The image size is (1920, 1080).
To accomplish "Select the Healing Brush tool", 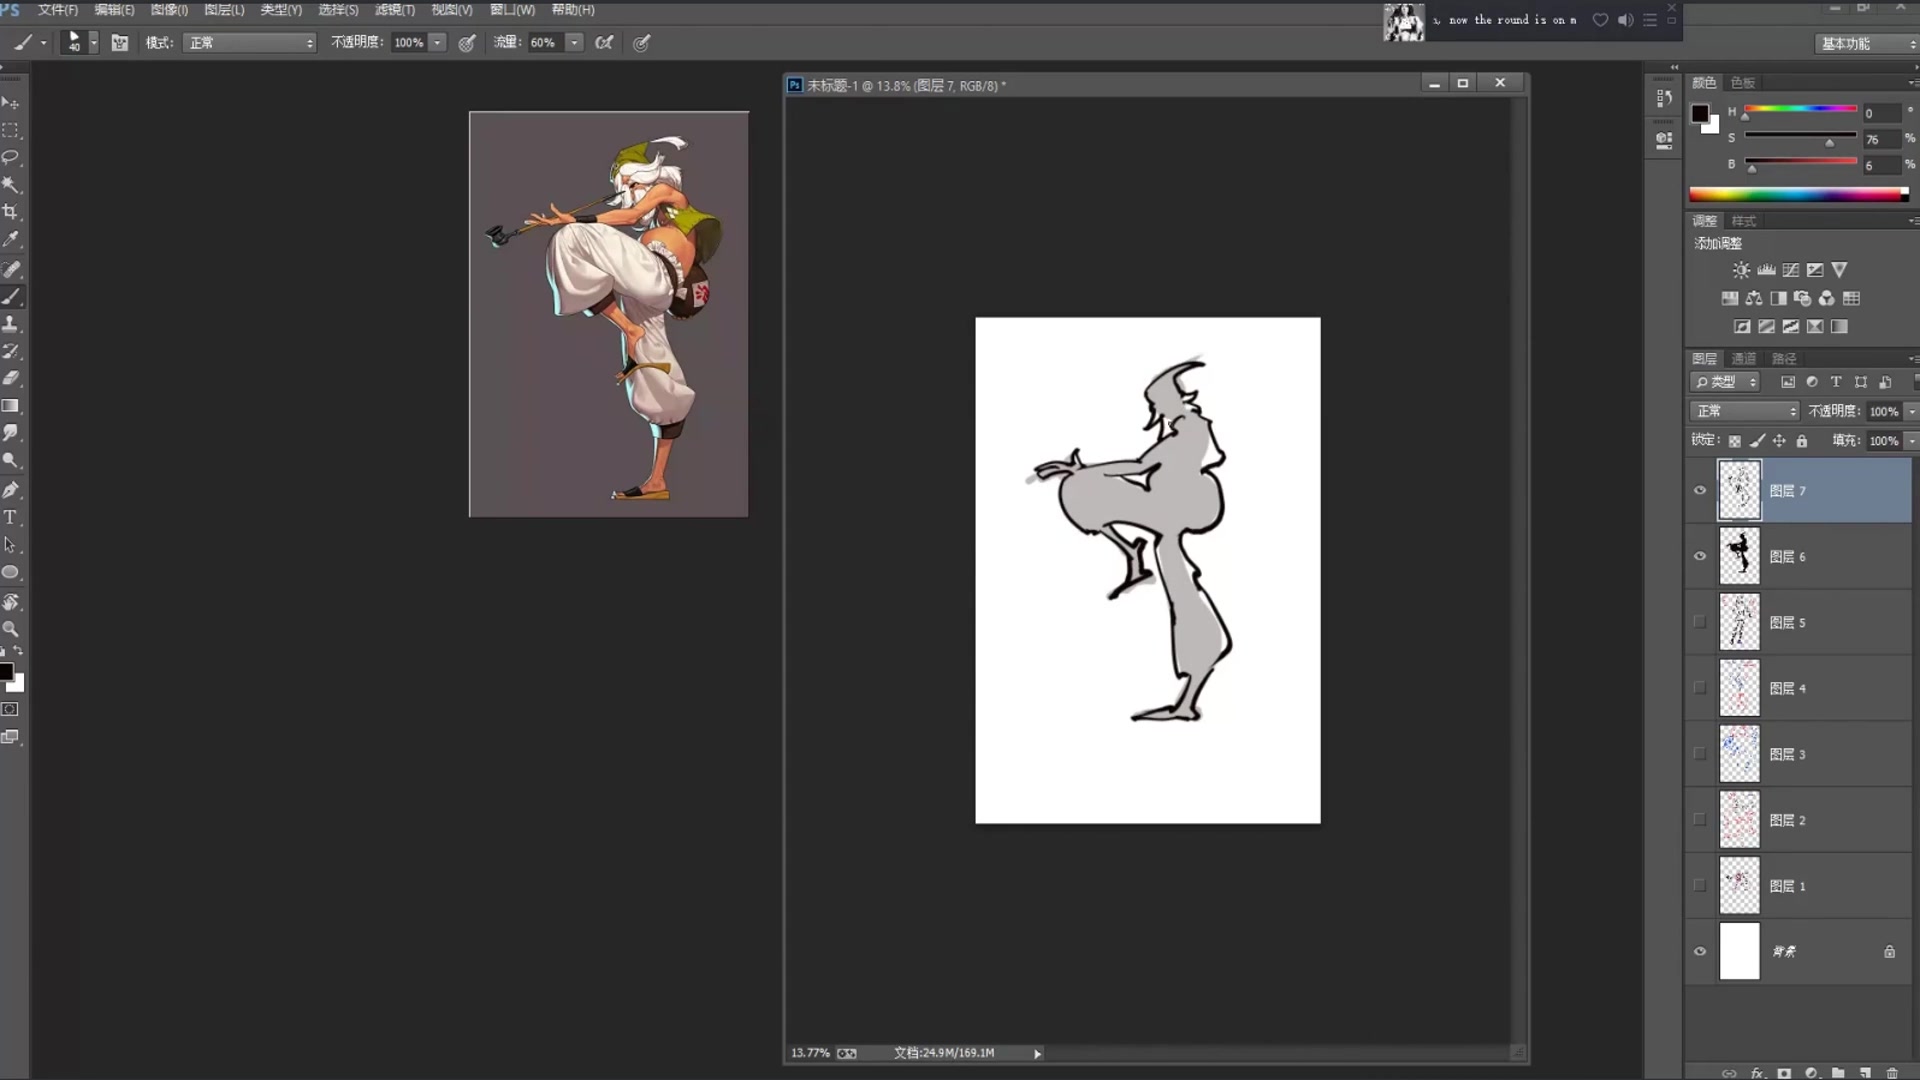I will point(11,269).
